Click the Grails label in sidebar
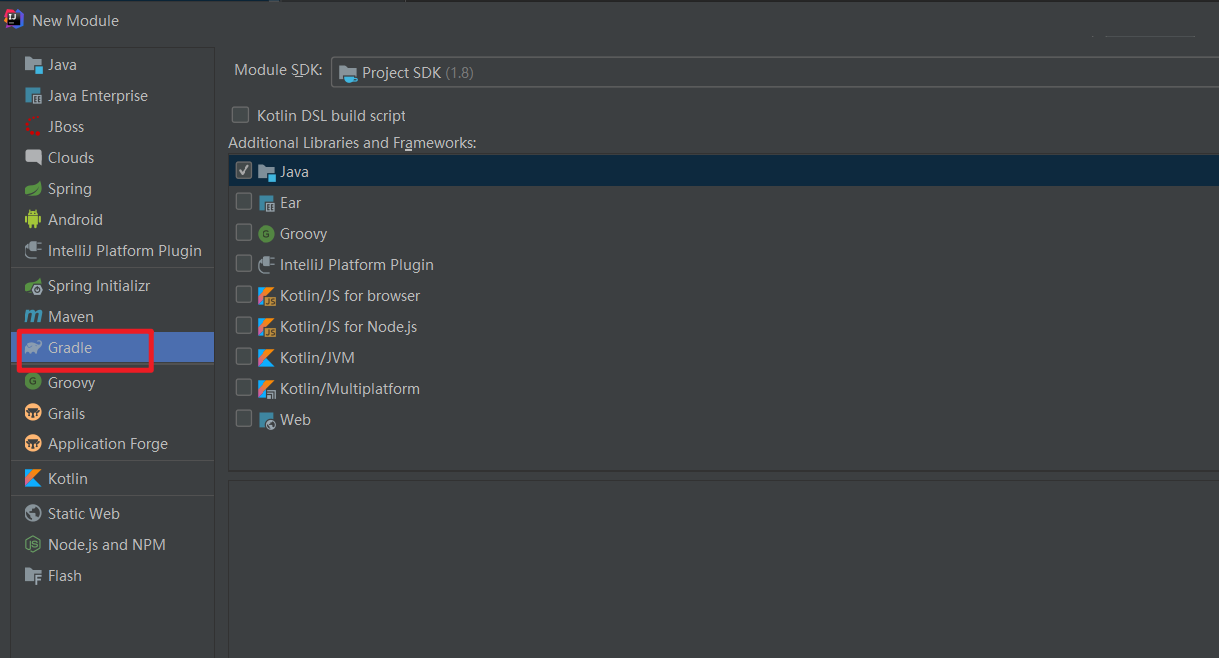The height and width of the screenshot is (658, 1219). click(x=67, y=414)
